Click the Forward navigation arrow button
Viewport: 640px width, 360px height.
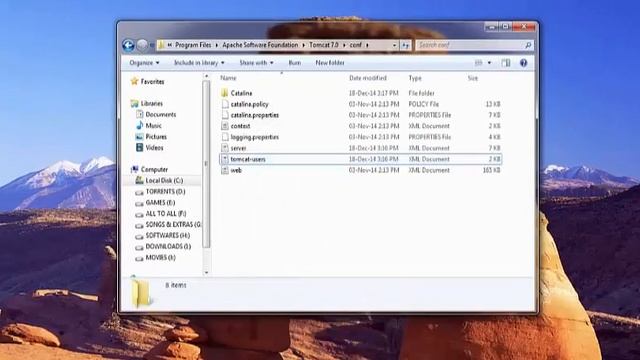[x=142, y=45]
